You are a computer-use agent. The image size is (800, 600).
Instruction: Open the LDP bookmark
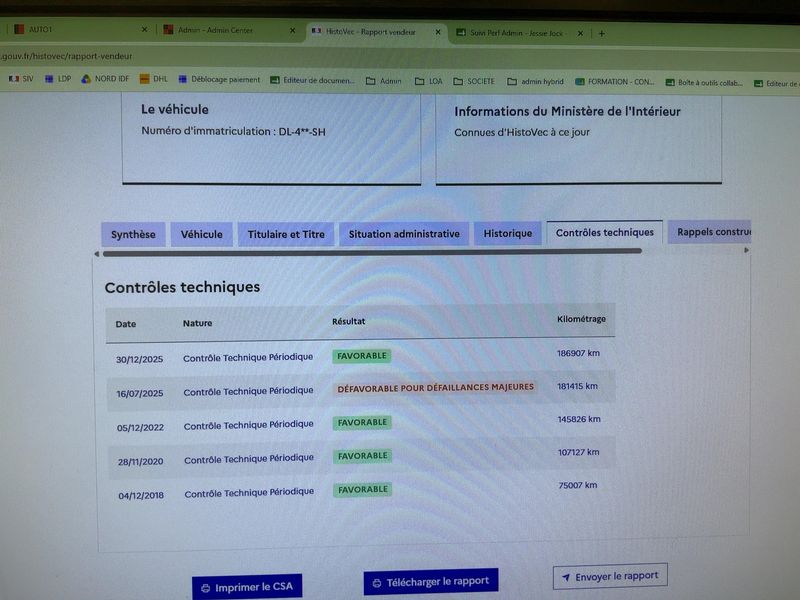(58, 79)
